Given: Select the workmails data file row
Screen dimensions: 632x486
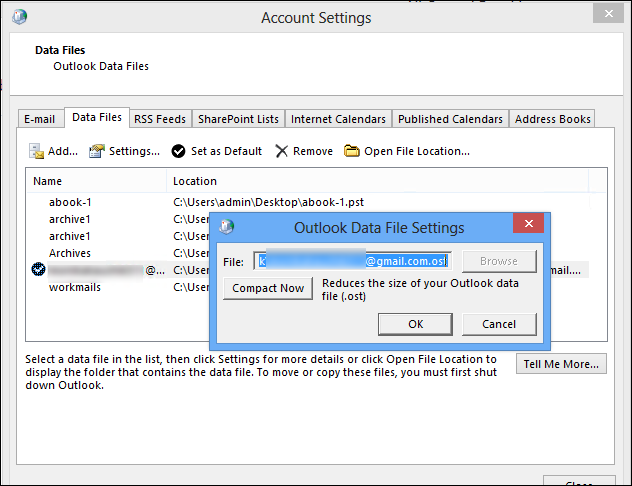Looking at the screenshot, I should pyautogui.click(x=118, y=287).
